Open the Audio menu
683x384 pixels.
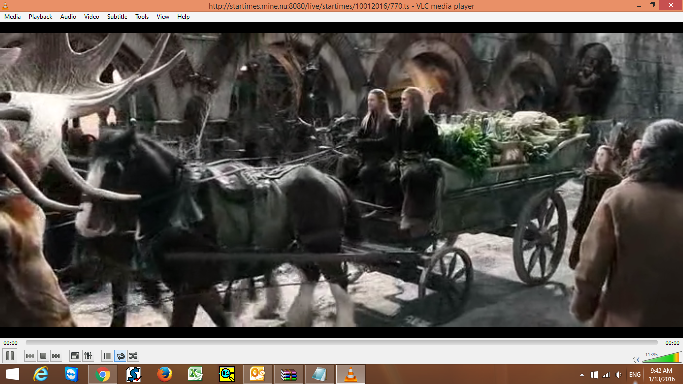(x=68, y=17)
